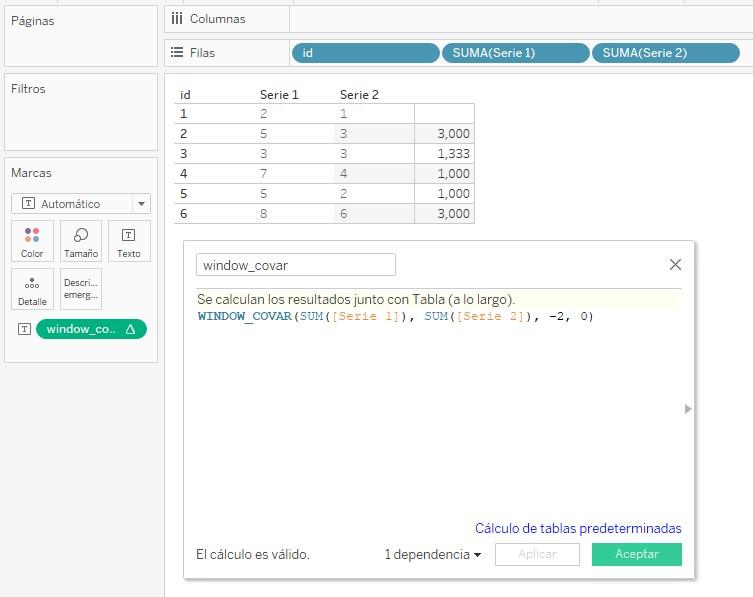Open Cálculo de tablas predeterminadas link
Viewport: 753px width, 597px height.
click(578, 528)
